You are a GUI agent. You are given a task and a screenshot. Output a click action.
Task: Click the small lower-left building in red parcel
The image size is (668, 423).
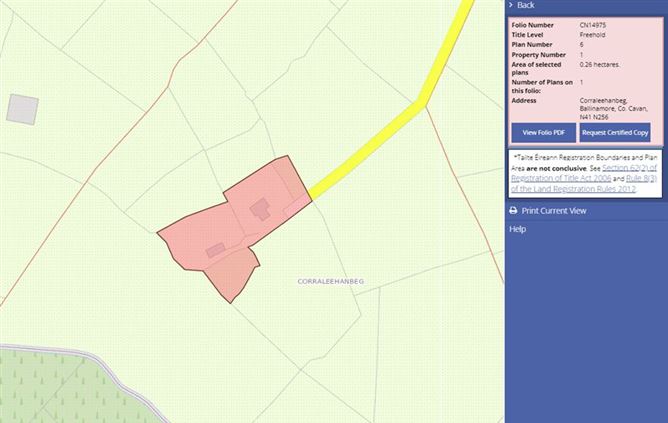tap(216, 250)
